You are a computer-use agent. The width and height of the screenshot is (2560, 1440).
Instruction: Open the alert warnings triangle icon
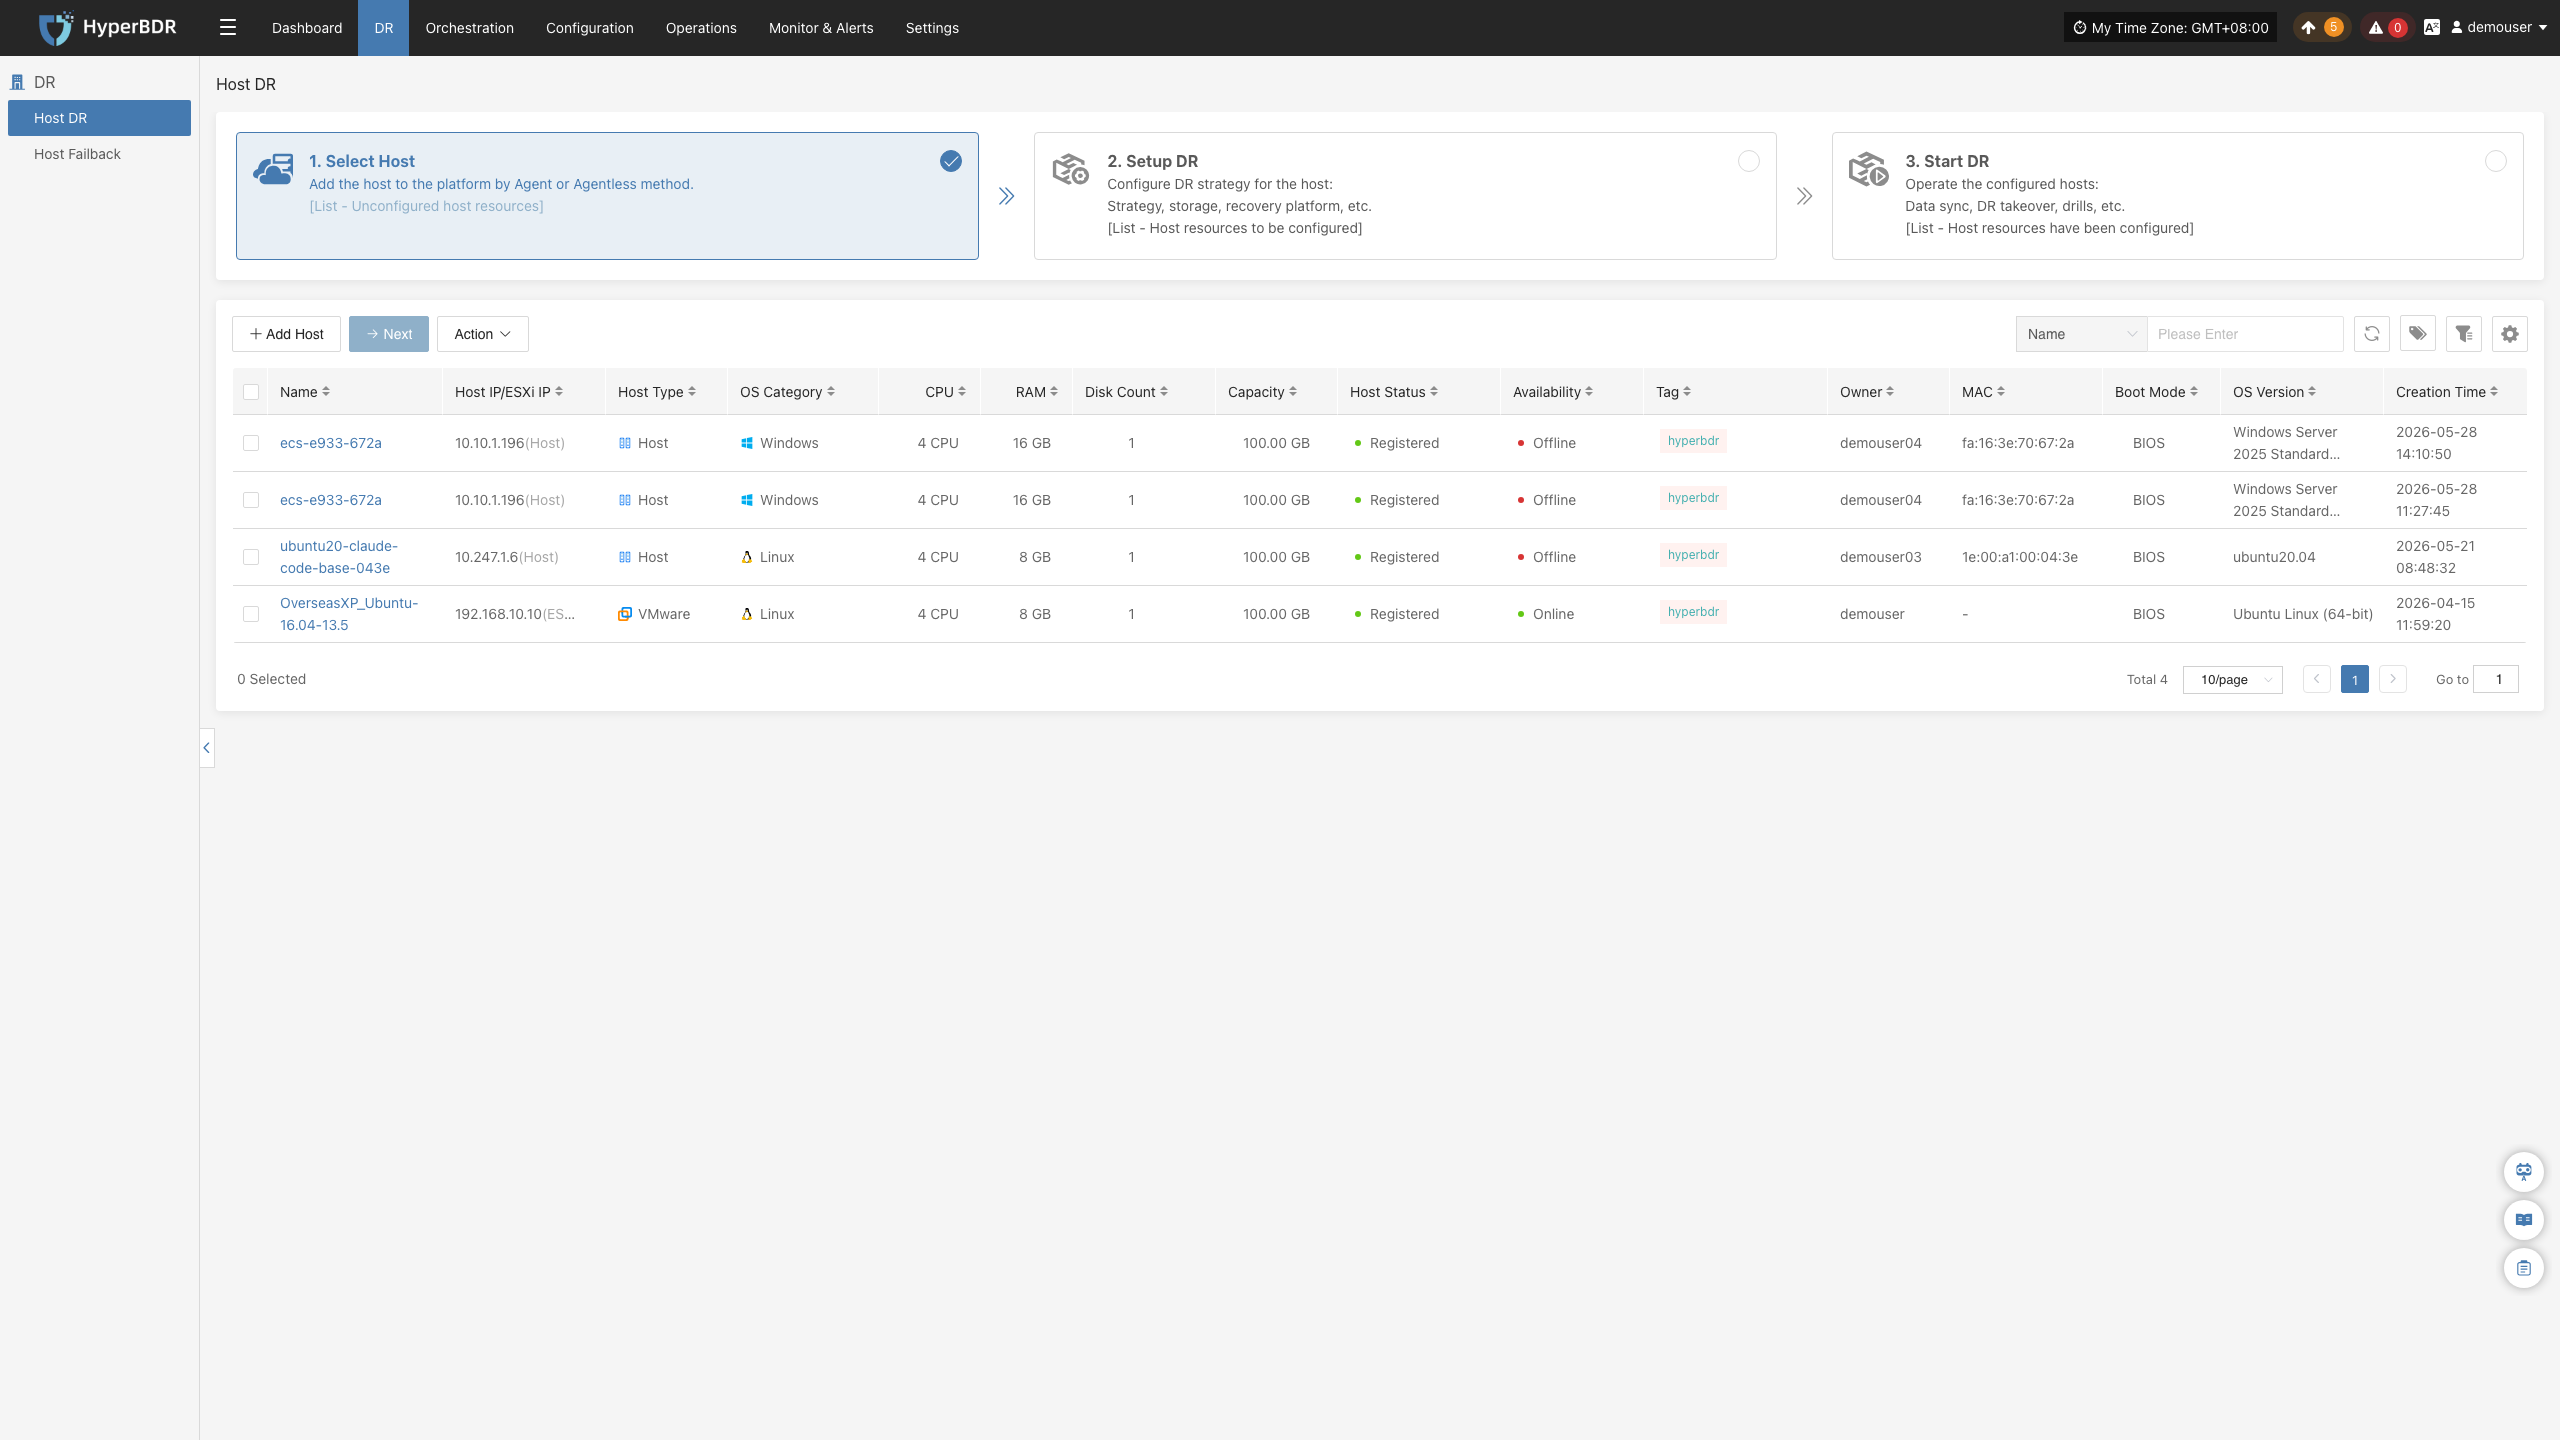pyautogui.click(x=2375, y=28)
